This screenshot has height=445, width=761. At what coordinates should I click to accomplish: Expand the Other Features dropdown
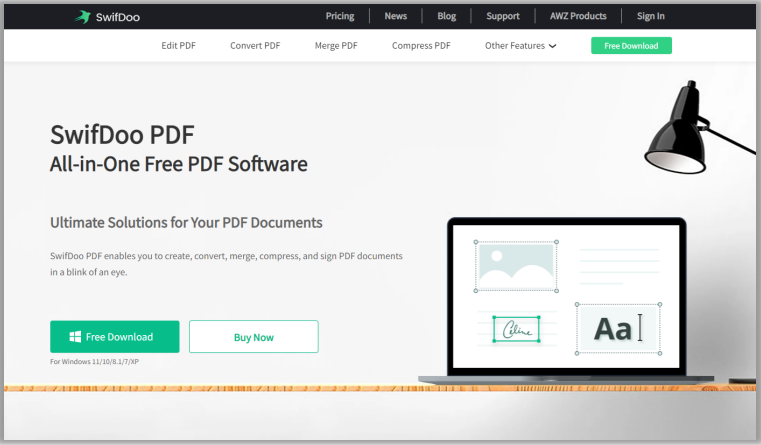pos(520,46)
